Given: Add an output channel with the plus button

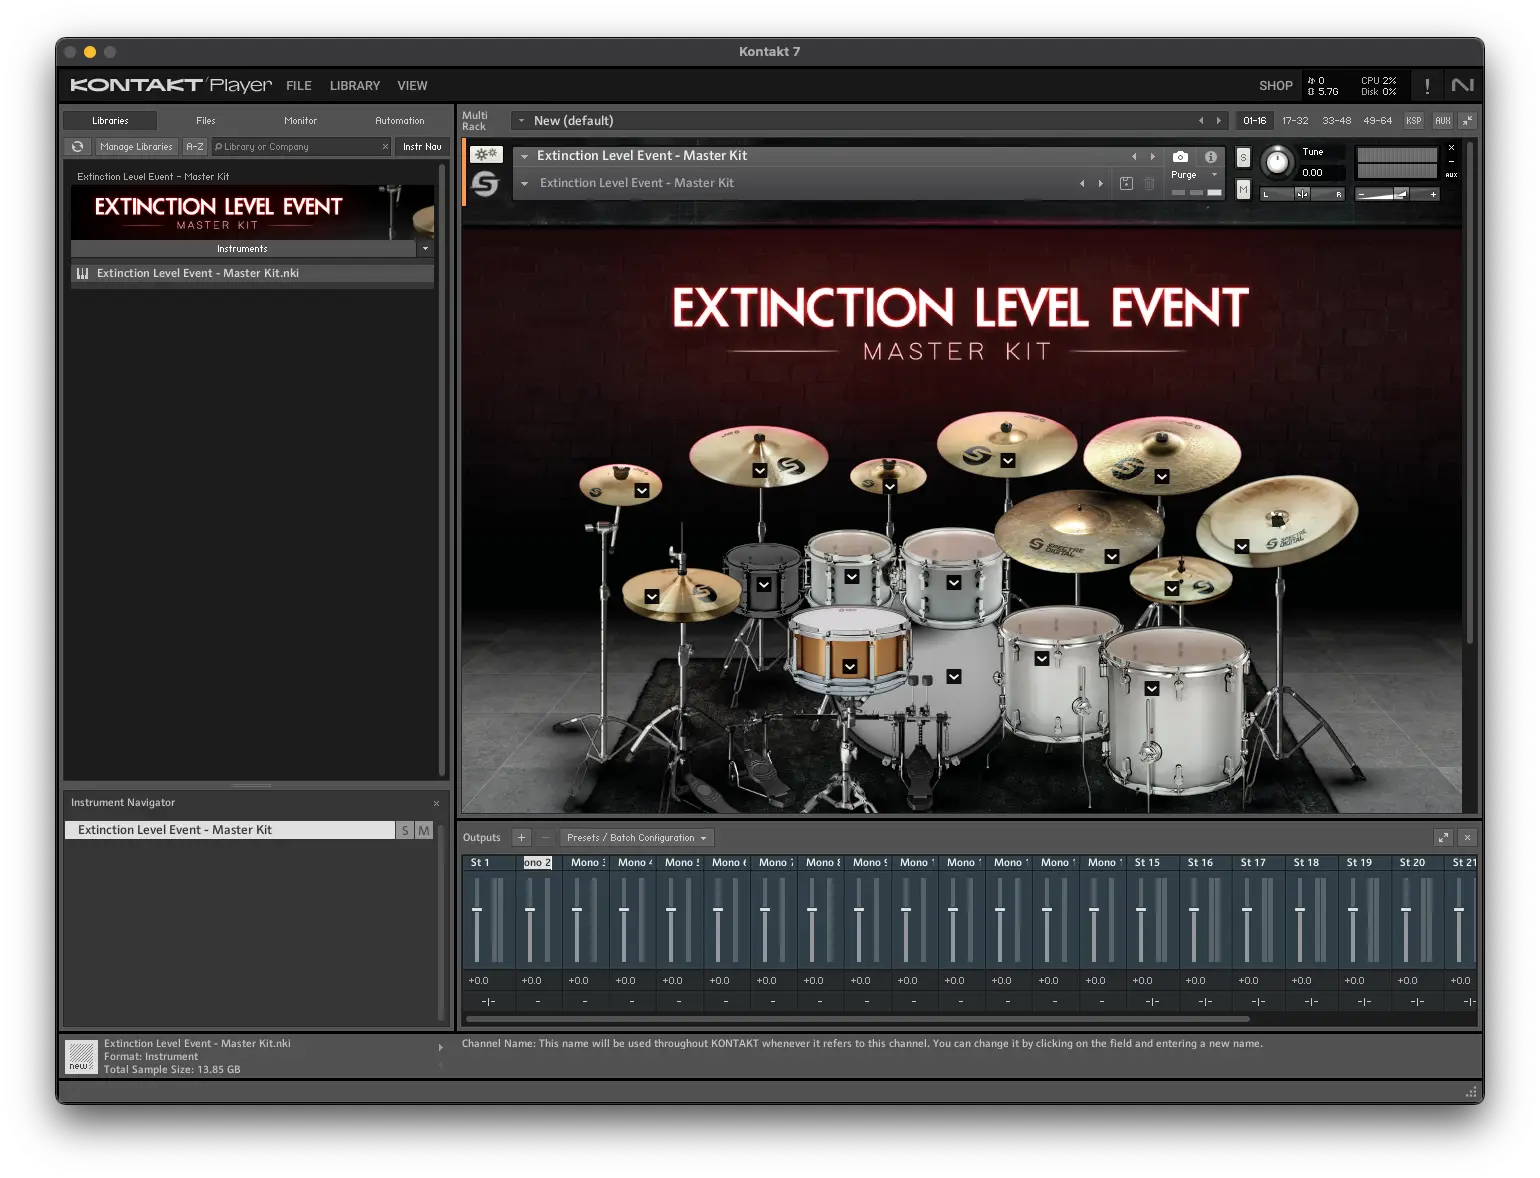Looking at the screenshot, I should 521,838.
